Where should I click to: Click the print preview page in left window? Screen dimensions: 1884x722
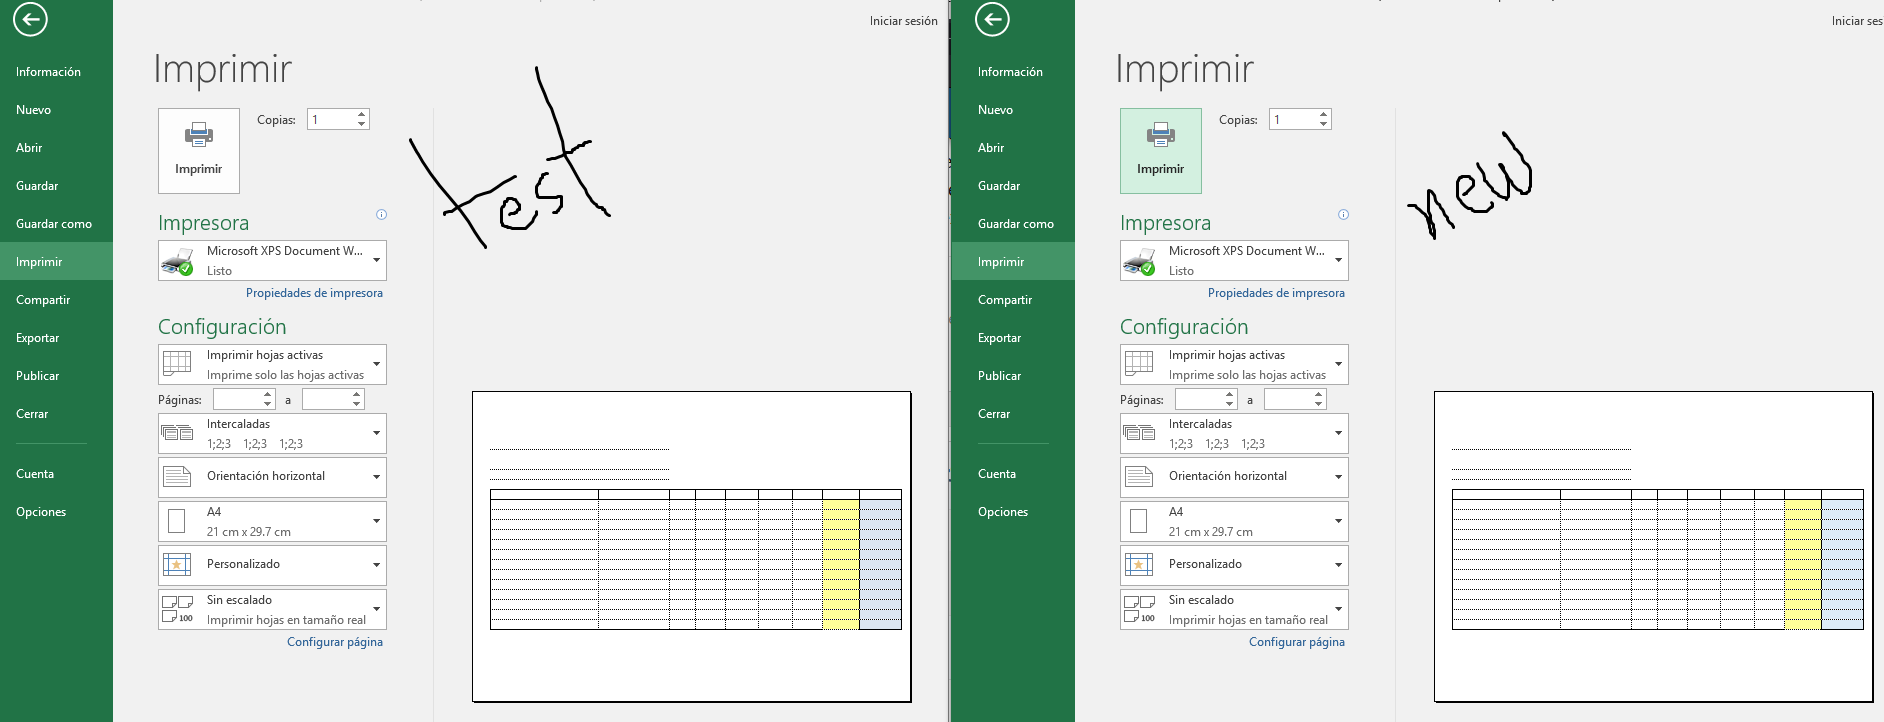[691, 547]
